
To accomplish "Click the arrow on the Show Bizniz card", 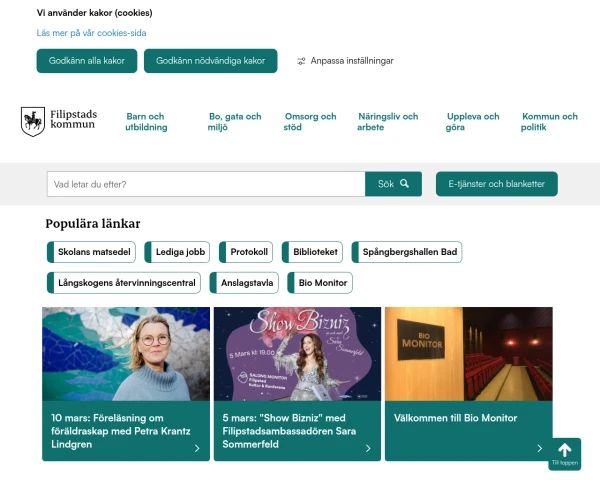I will click(x=368, y=449).
